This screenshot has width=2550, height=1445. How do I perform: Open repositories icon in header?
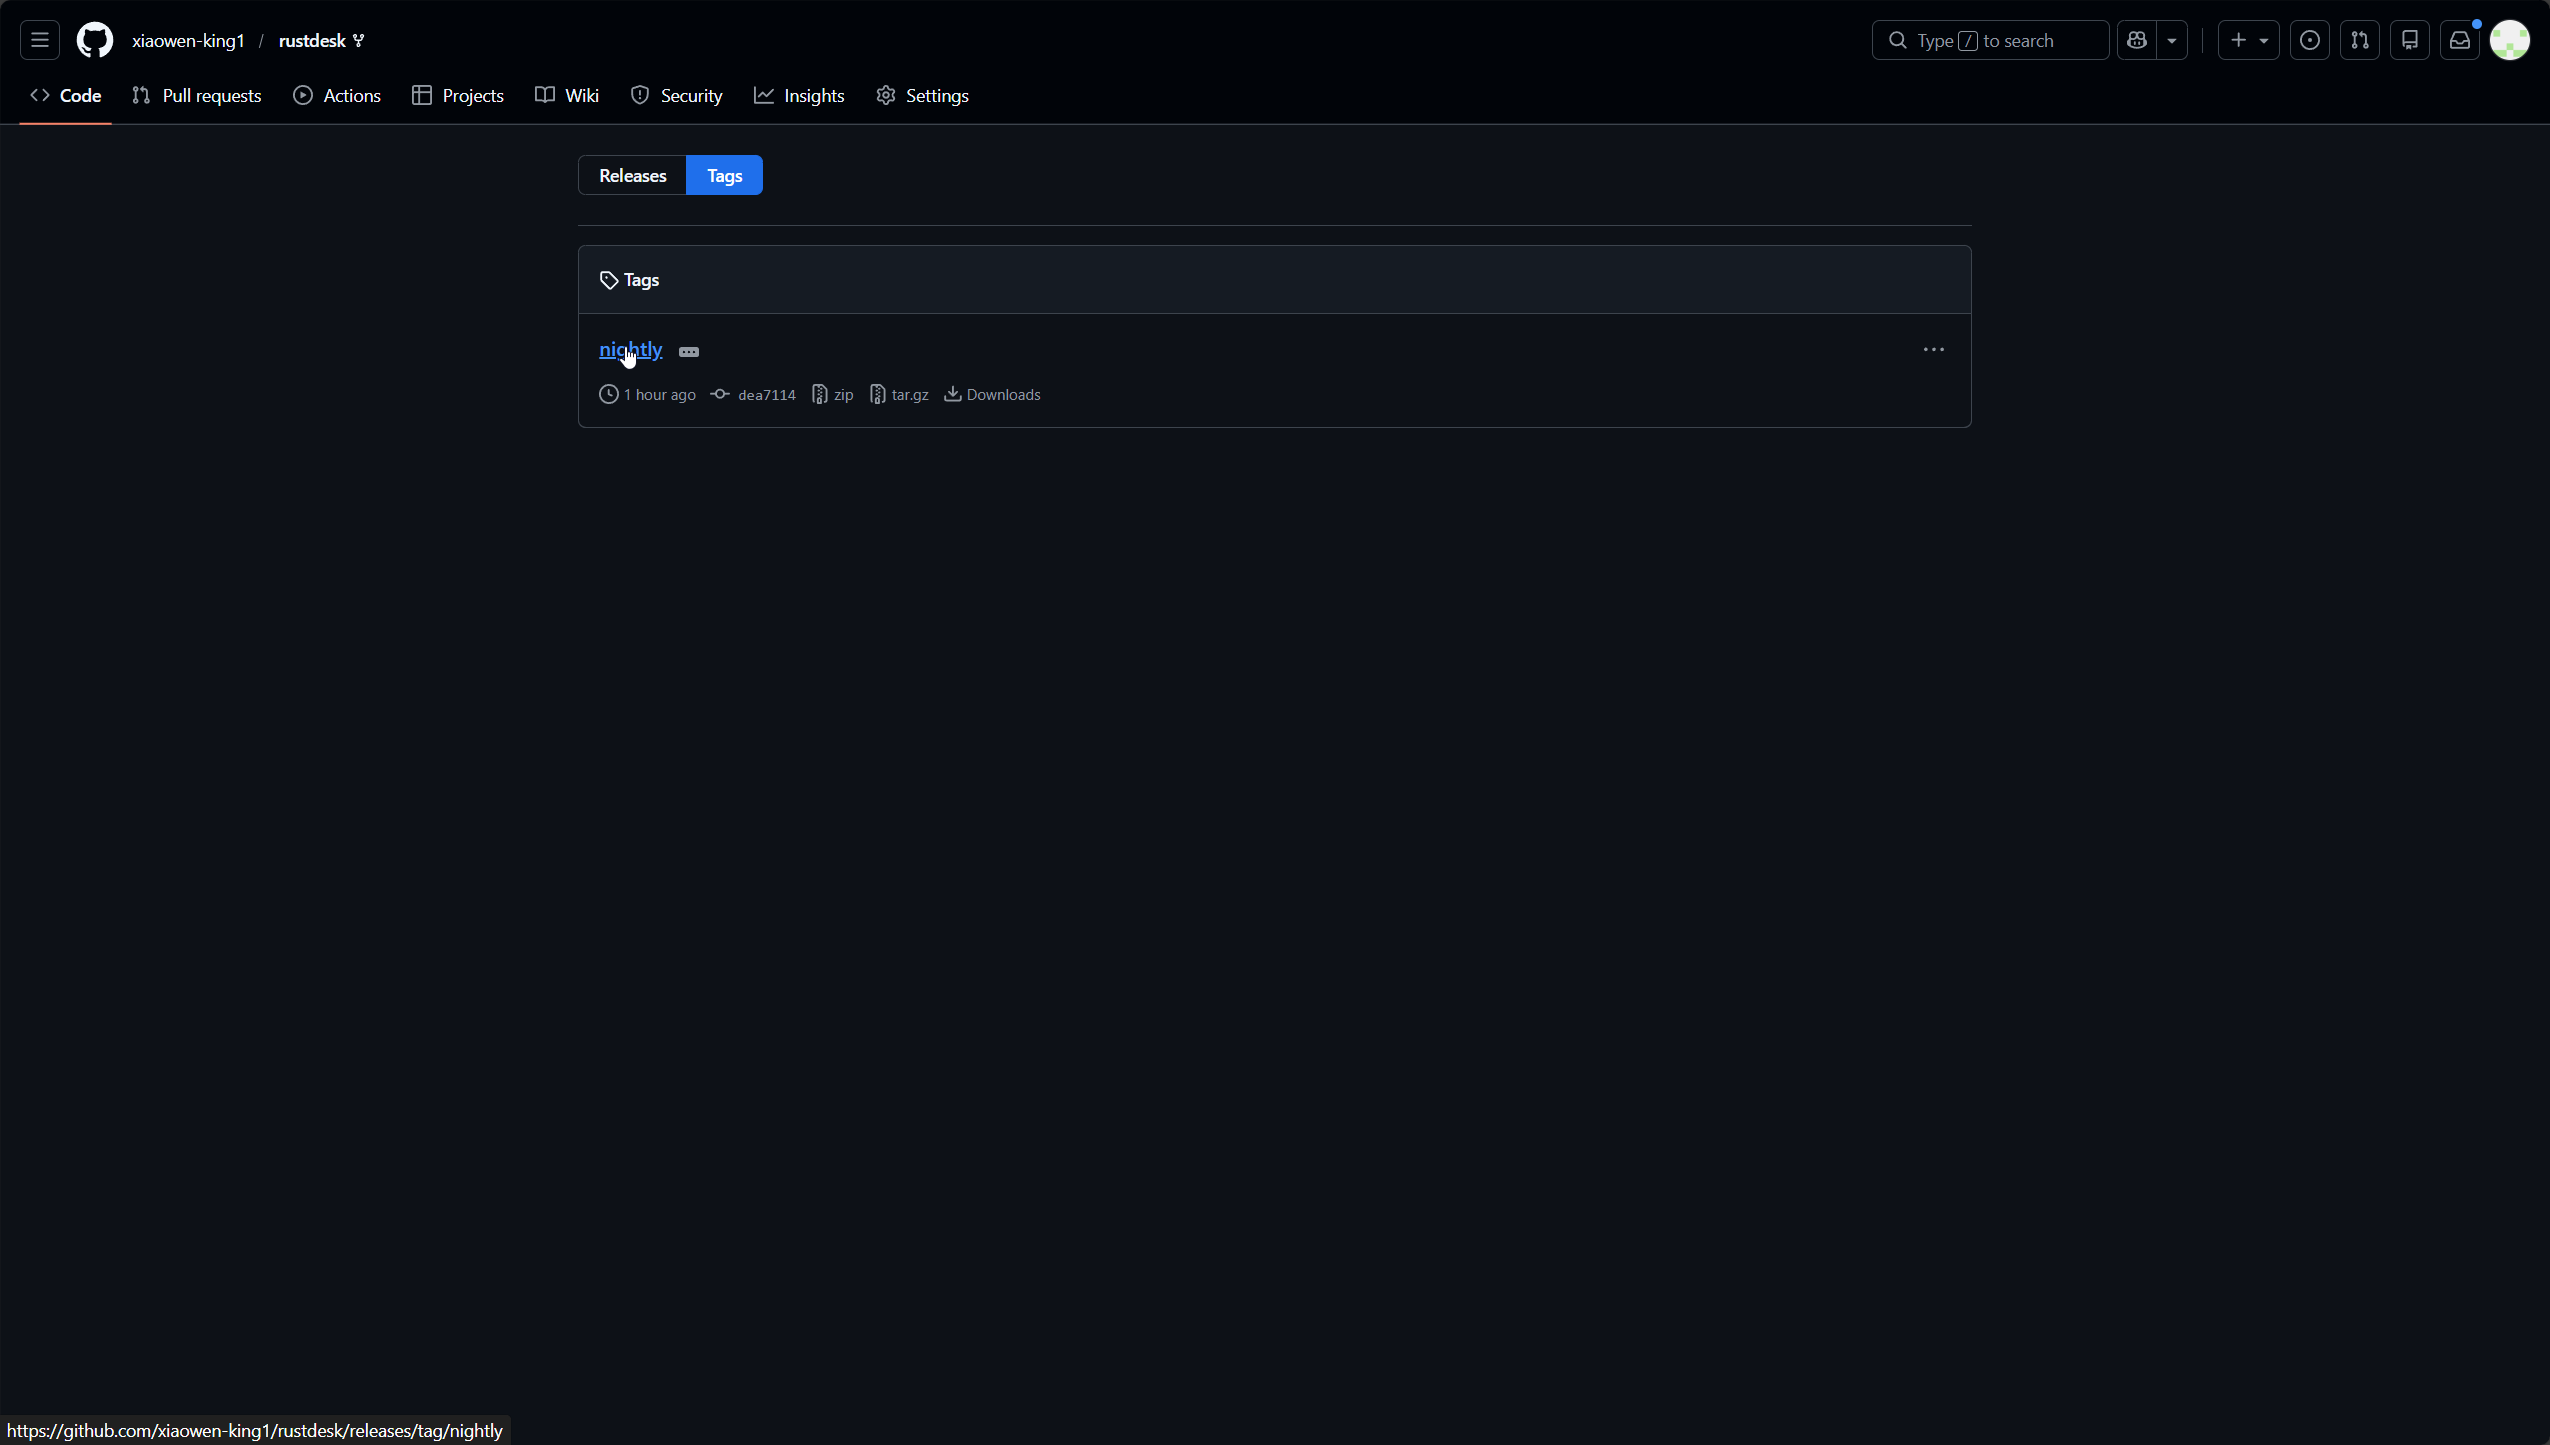coord(2409,40)
